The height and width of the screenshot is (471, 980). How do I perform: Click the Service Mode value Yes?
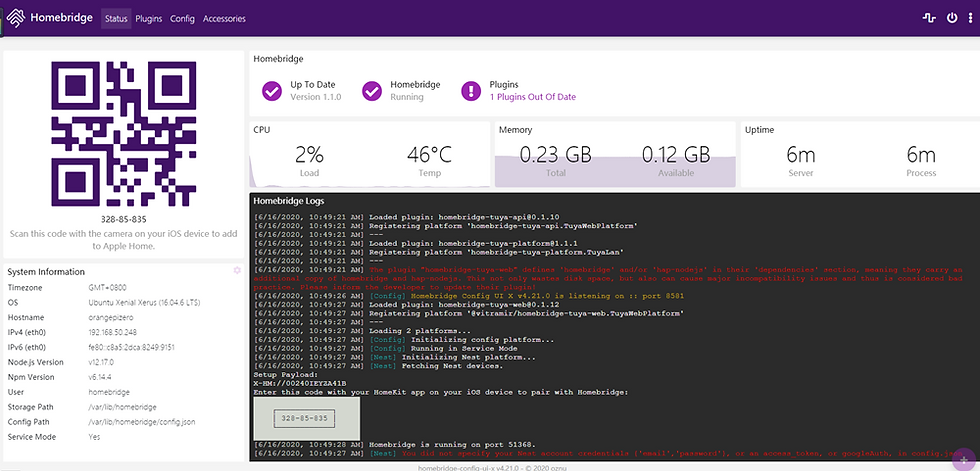94,437
